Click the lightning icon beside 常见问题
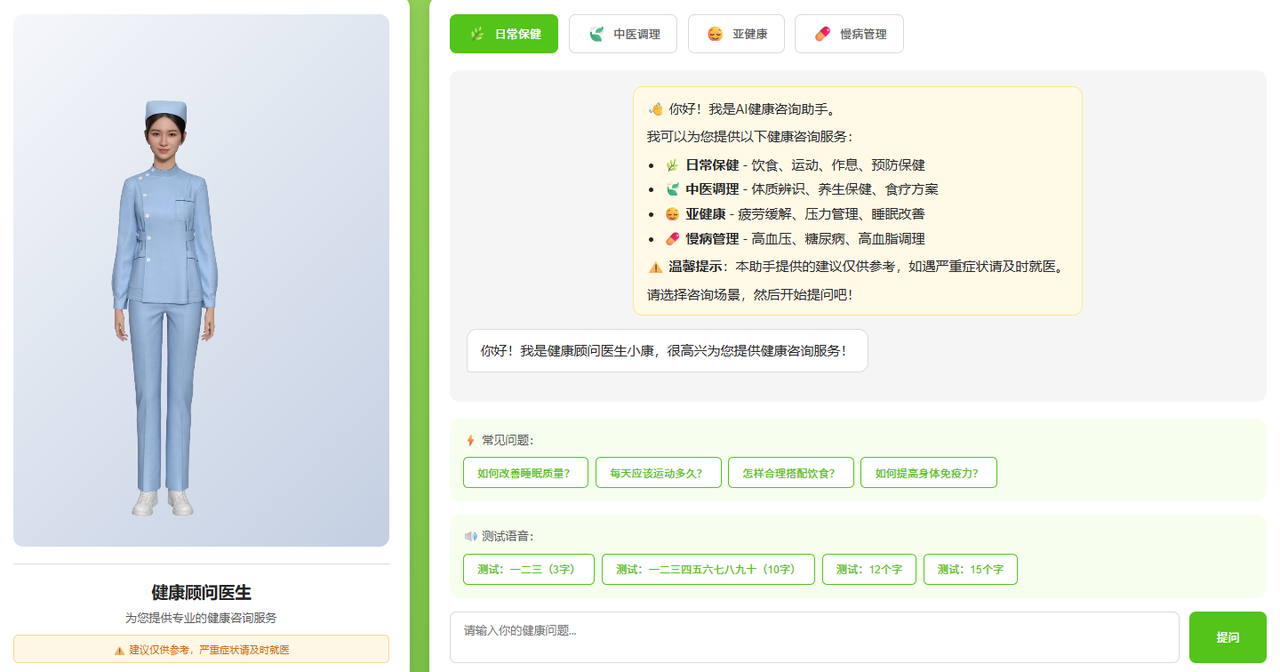Screen dimensions: 1280x672 tap(471, 440)
